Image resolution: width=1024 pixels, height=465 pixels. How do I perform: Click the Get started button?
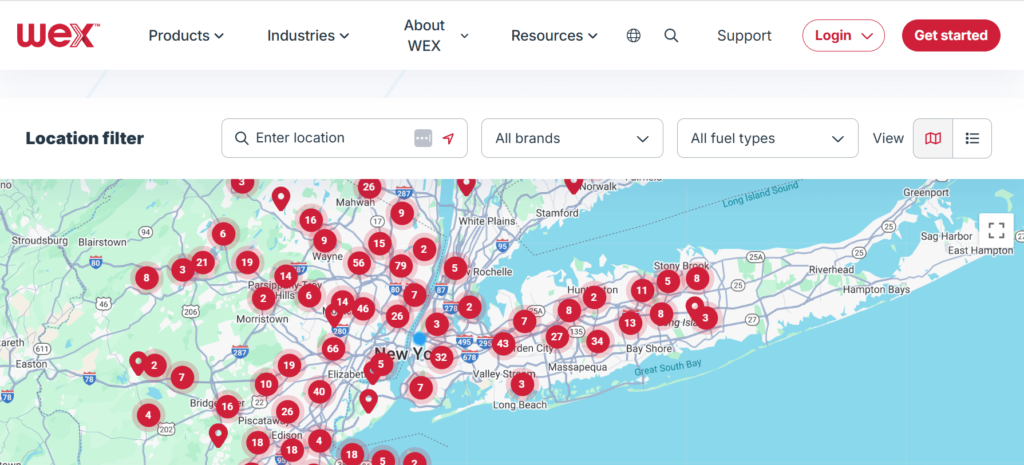point(951,35)
